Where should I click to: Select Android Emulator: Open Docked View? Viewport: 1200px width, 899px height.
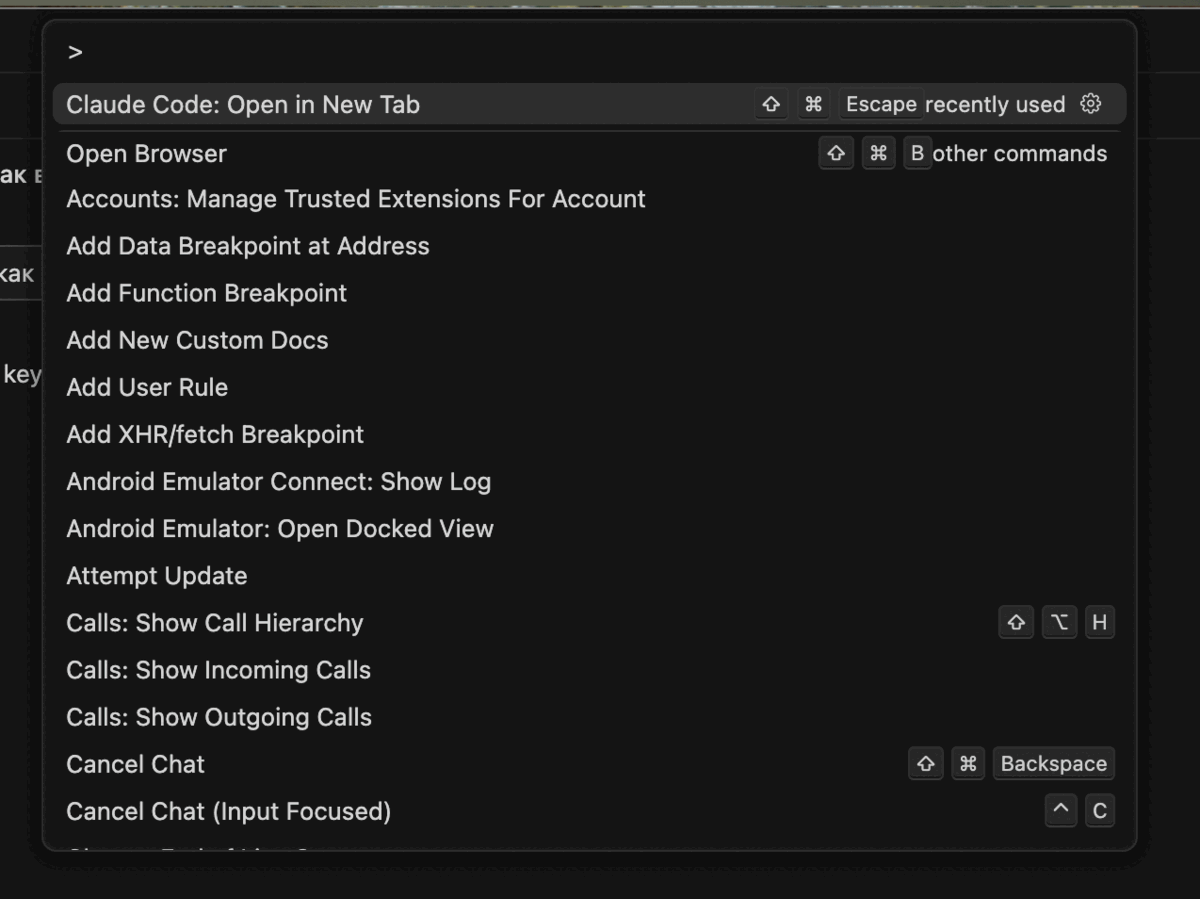[x=590, y=528]
